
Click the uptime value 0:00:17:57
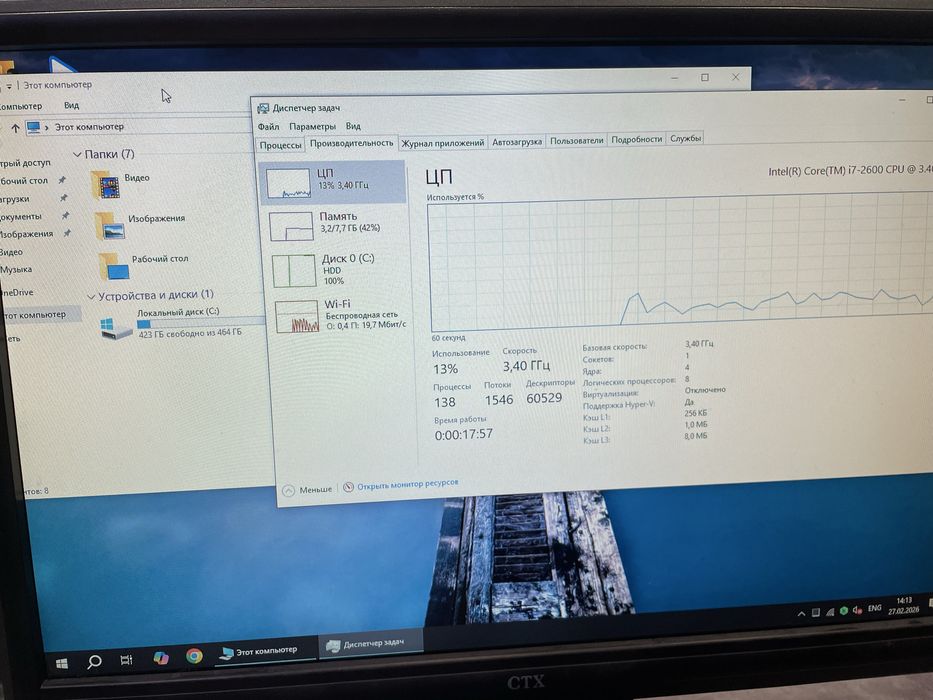pos(464,435)
